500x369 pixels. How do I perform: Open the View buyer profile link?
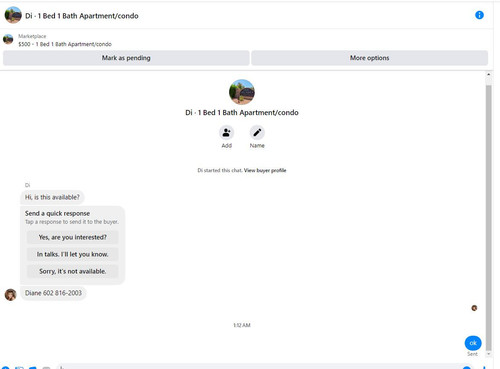point(265,170)
